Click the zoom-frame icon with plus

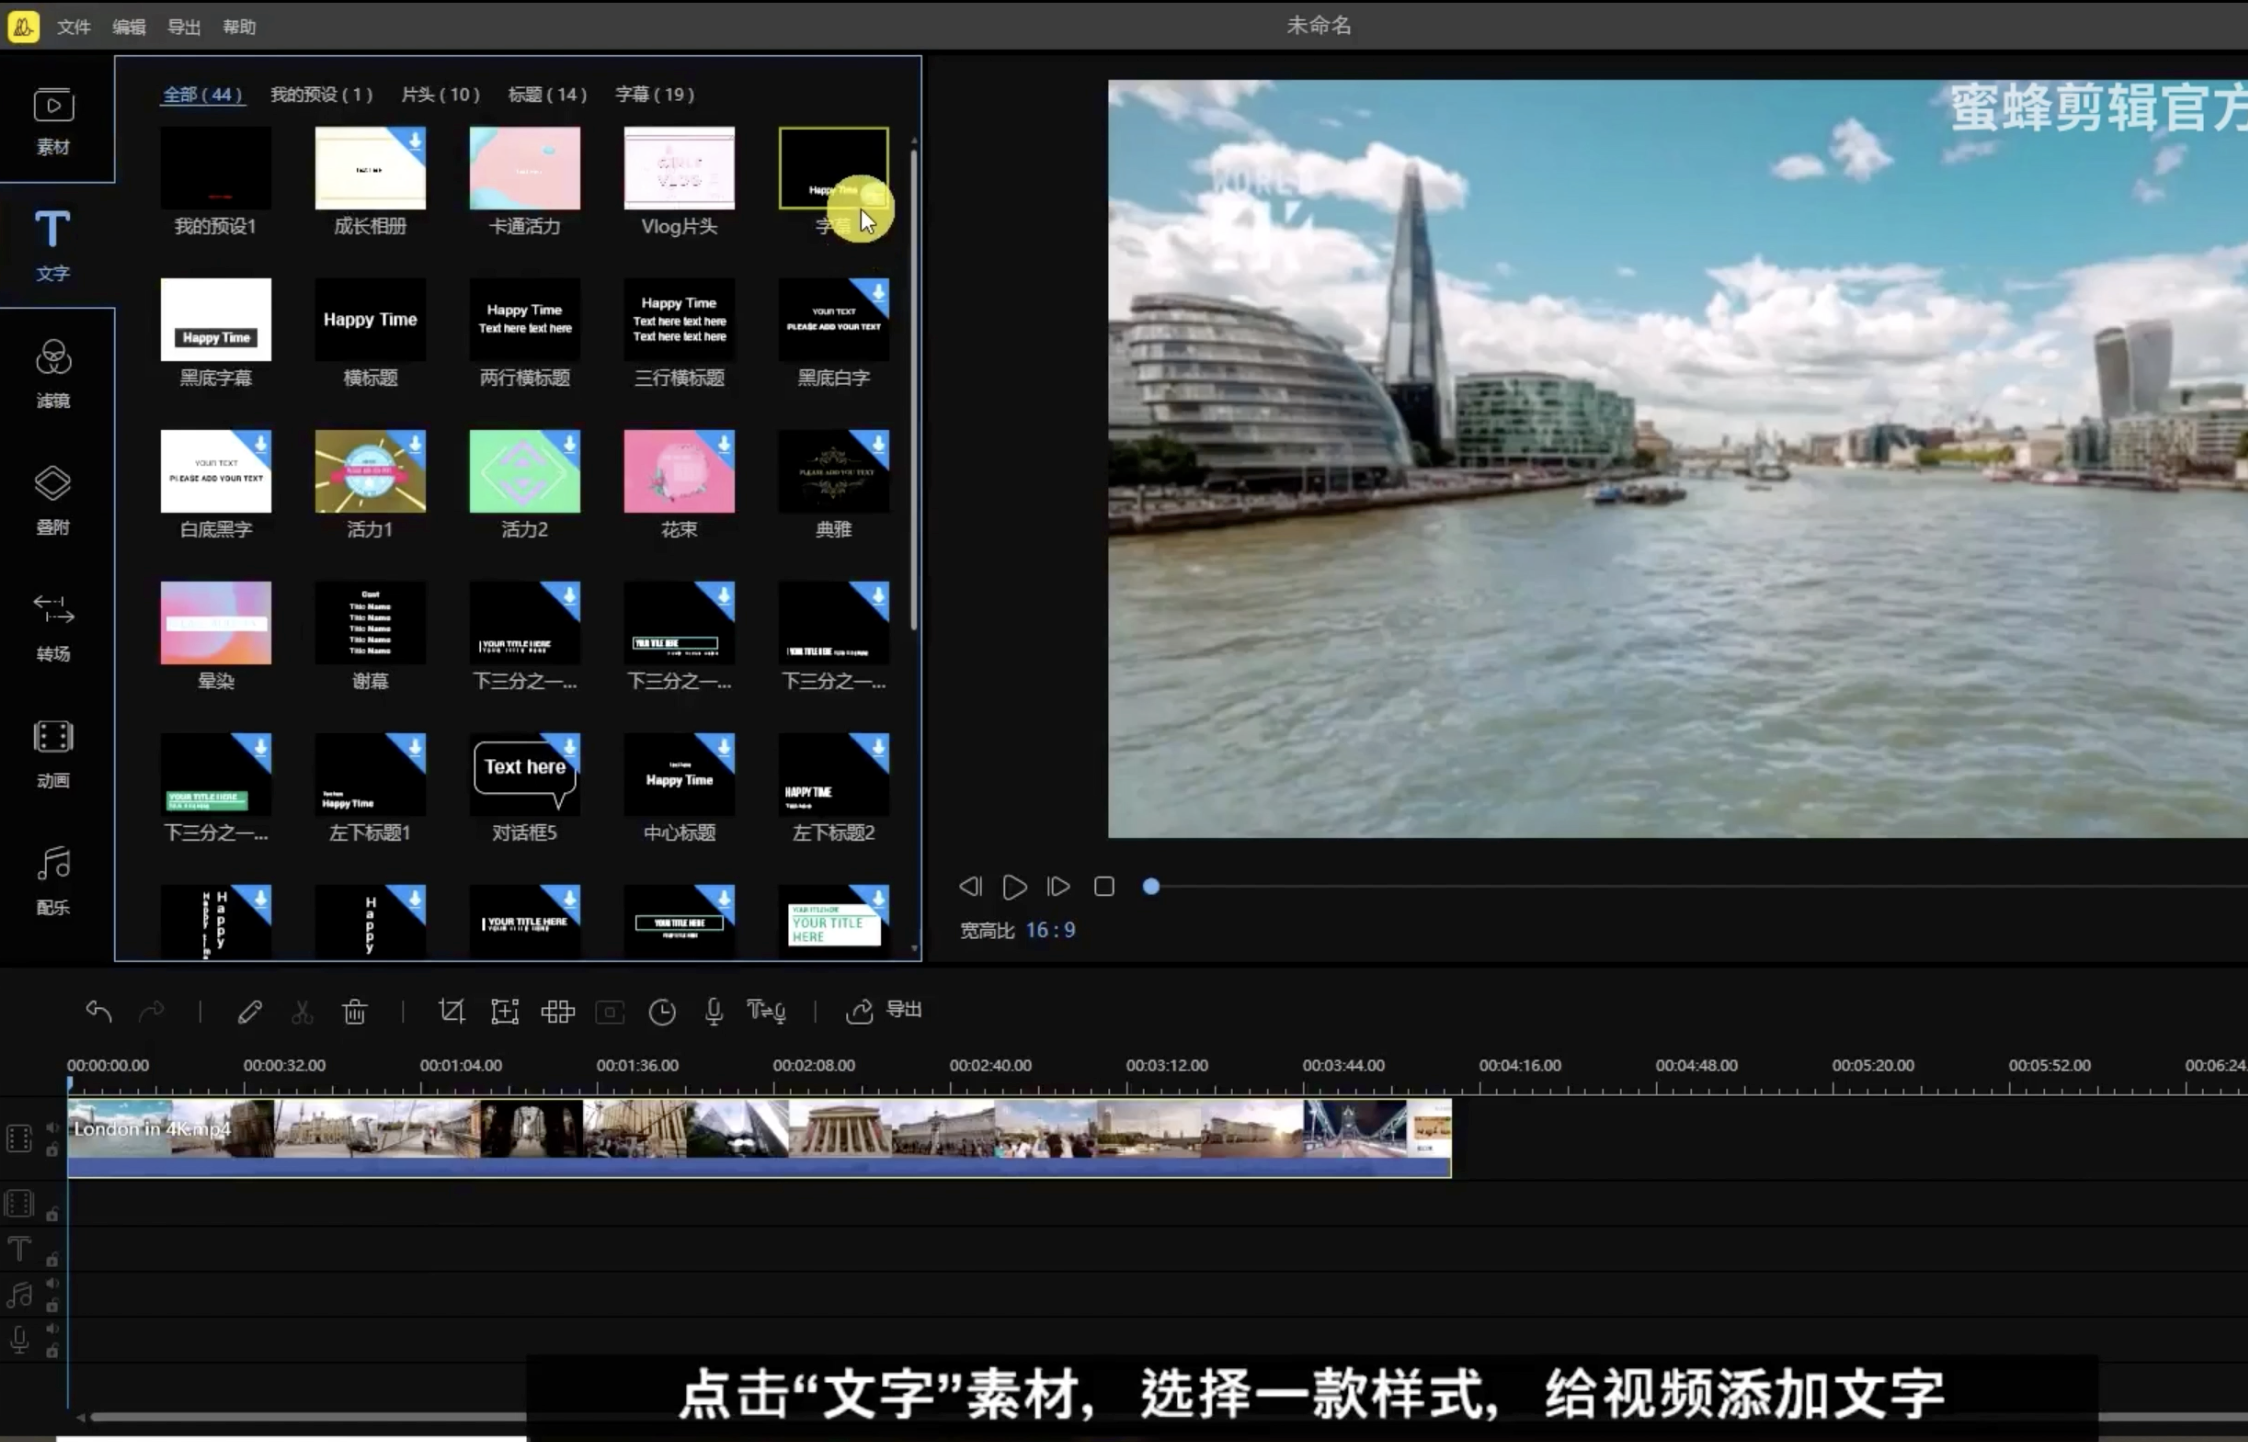505,1011
